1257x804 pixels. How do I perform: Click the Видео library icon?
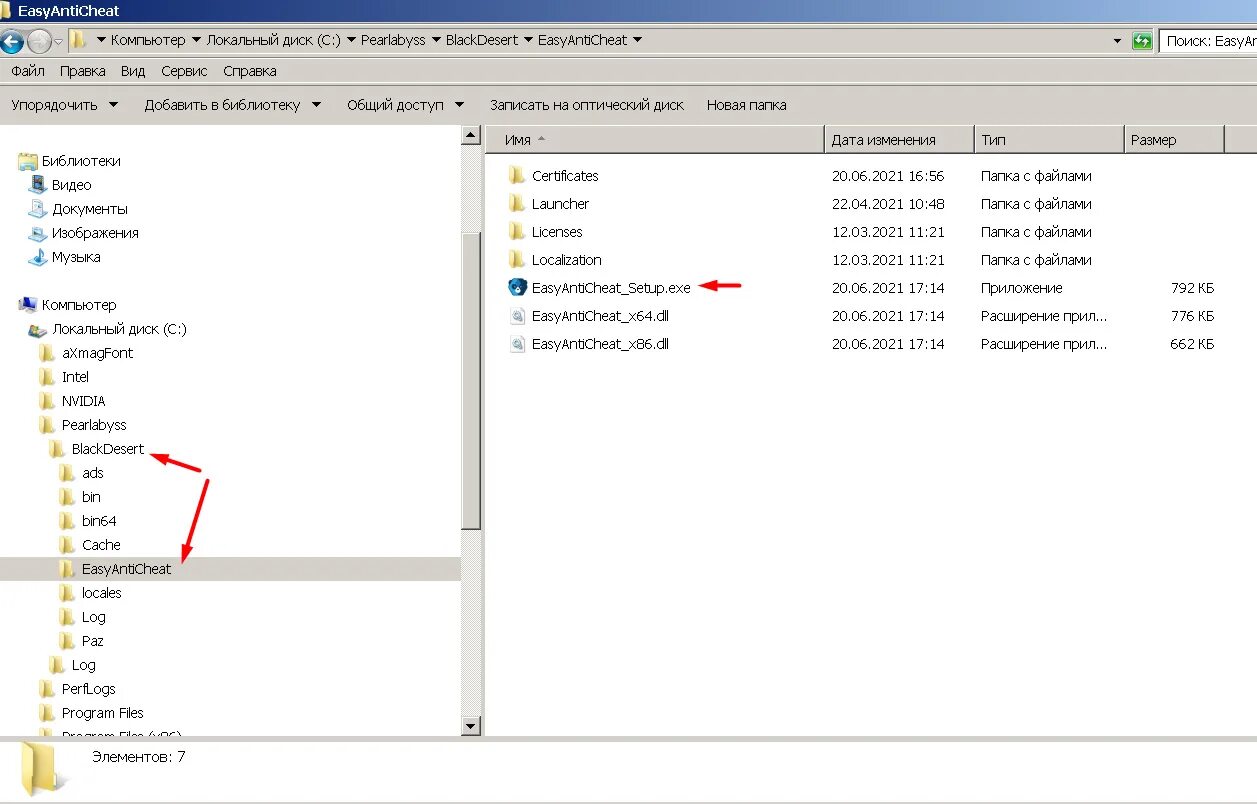(38, 185)
